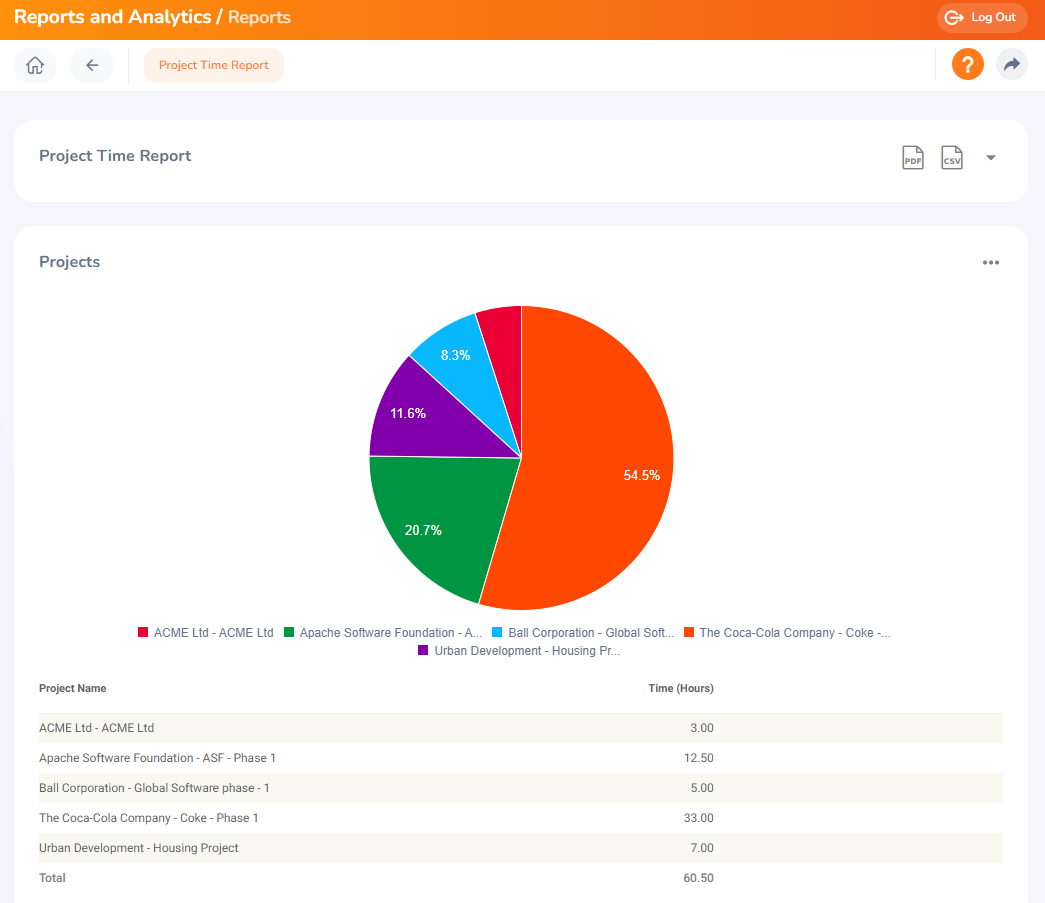Toggle the Coca-Cola Company legend label
Viewport: 1045px width, 903px height.
795,632
